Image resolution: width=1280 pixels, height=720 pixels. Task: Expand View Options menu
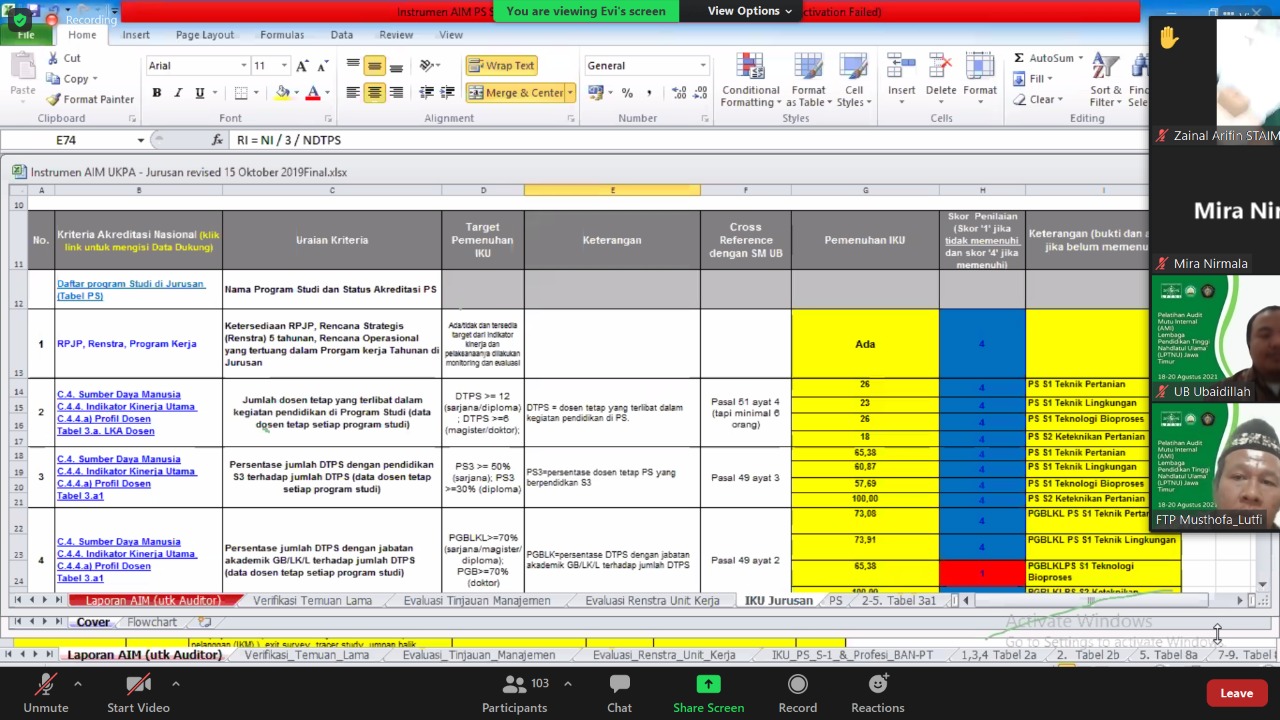coord(749,11)
